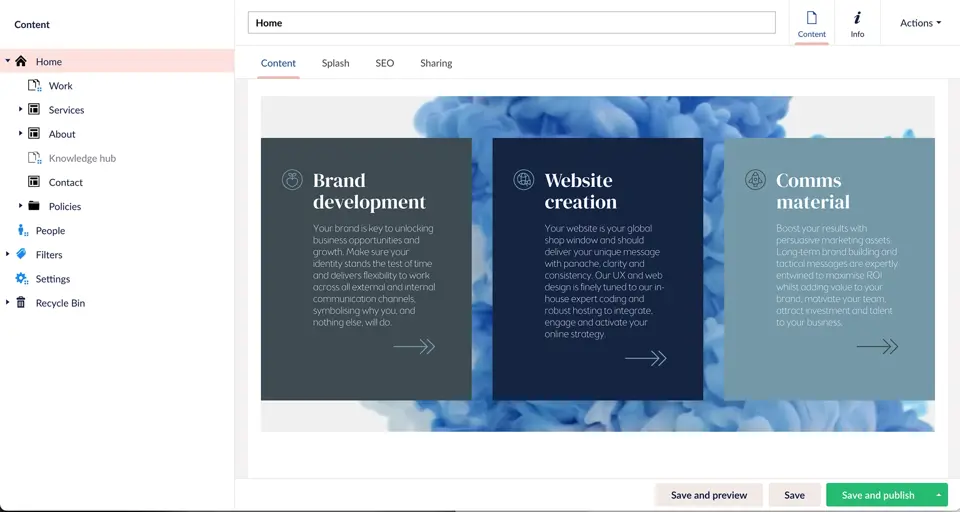Viewport: 960px width, 512px height.
Task: Open the Save and publish options arrow
Action: click(x=939, y=495)
